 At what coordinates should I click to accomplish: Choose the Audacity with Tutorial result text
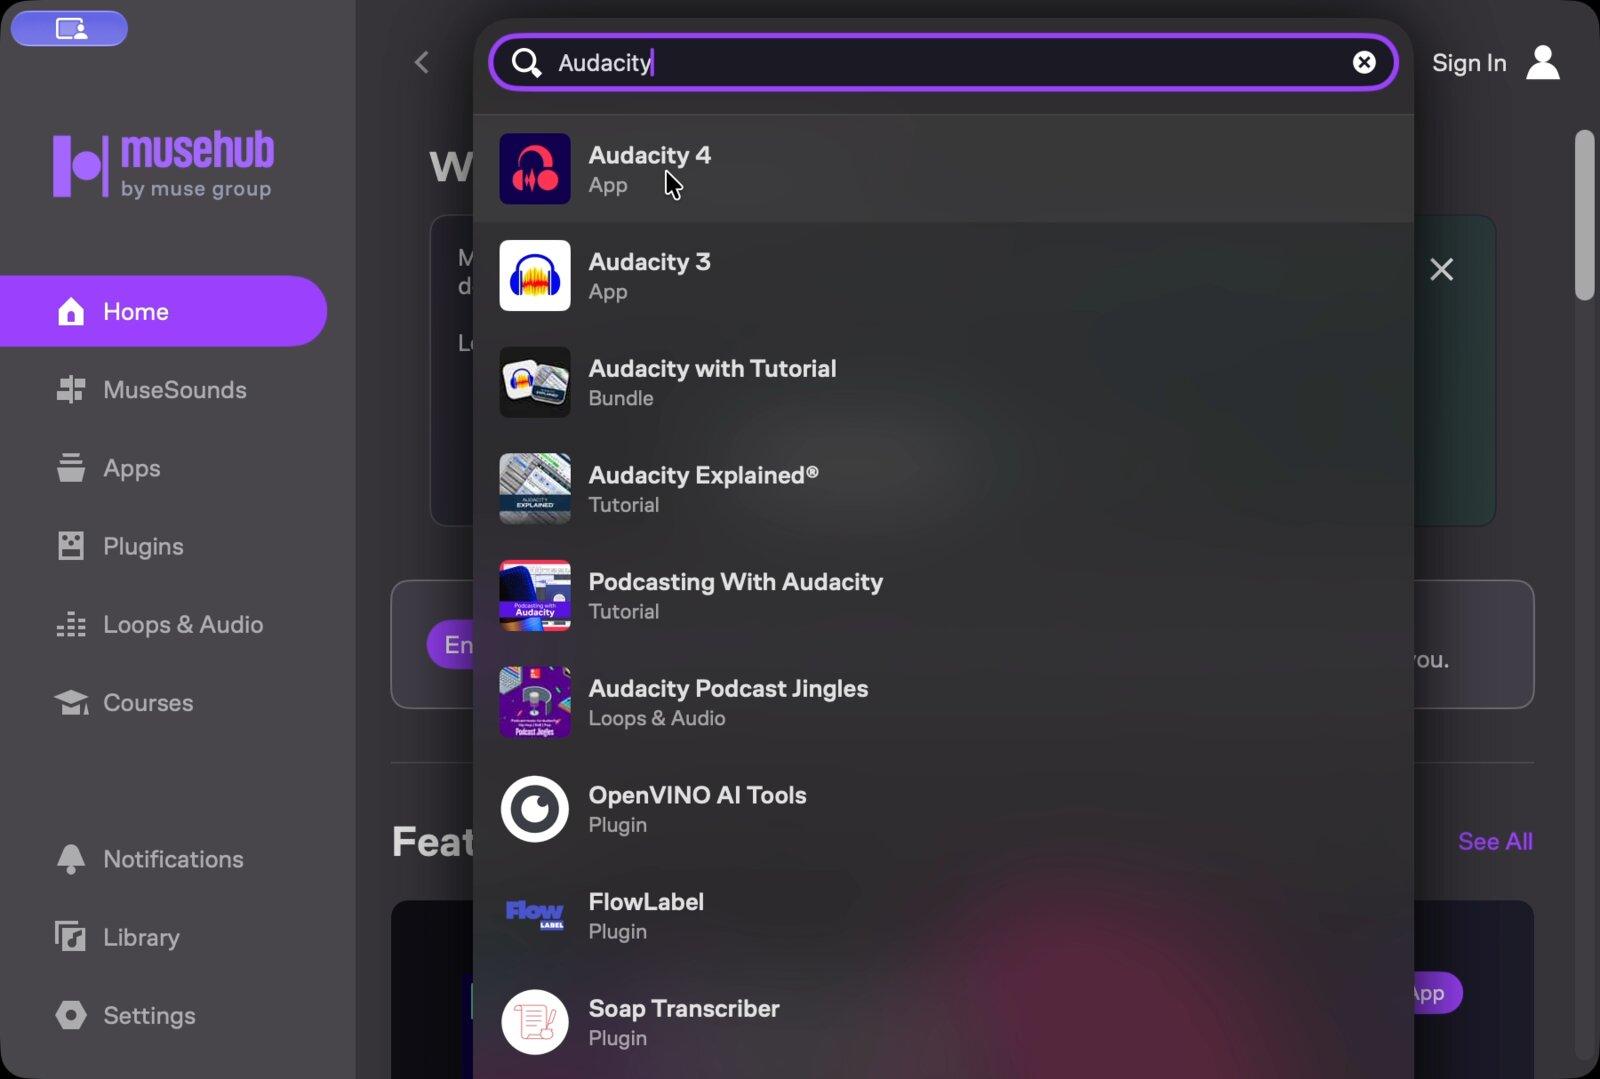[712, 369]
